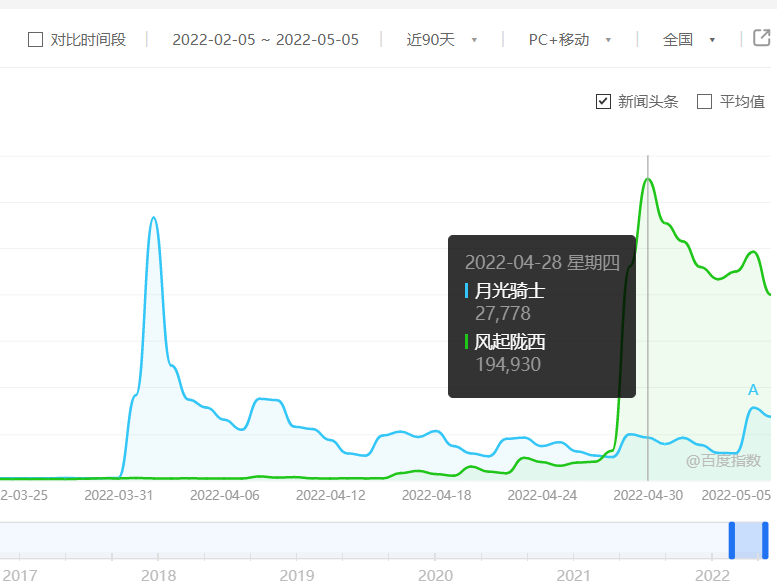The height and width of the screenshot is (588, 777).
Task: Click the x-axis label 2022-04-30
Action: [648, 495]
